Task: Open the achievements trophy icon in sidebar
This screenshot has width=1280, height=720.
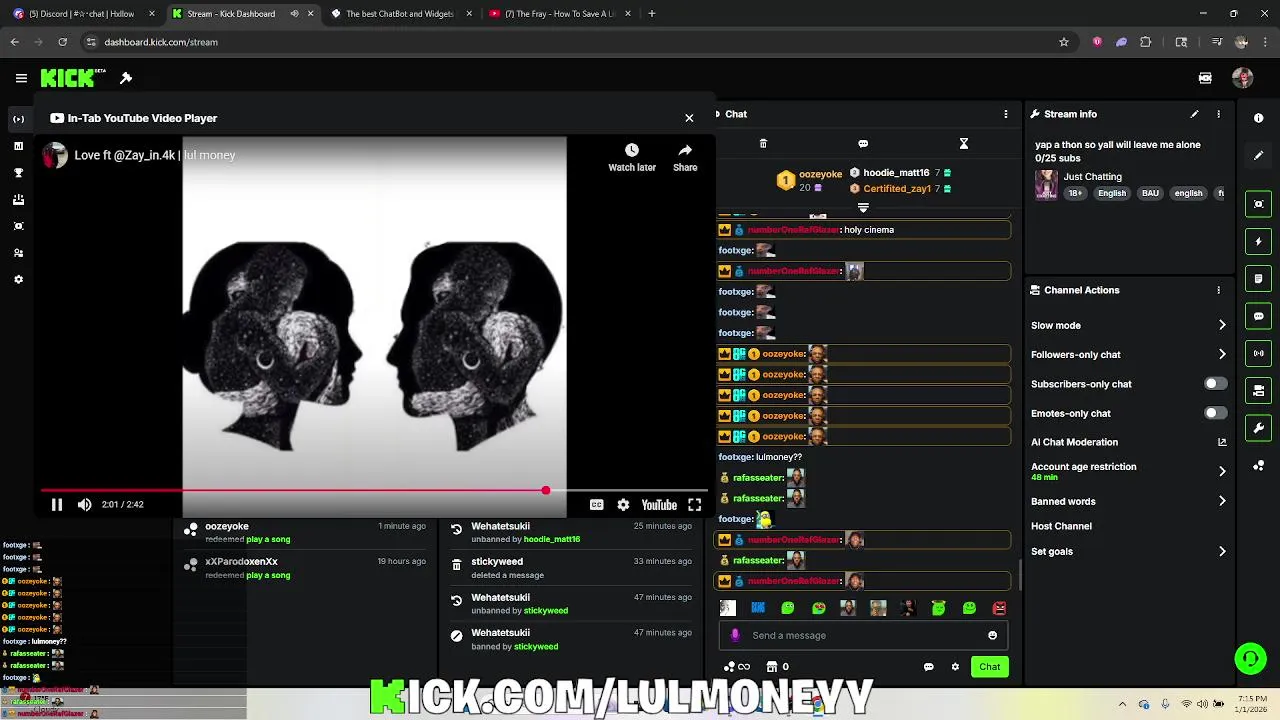Action: (18, 173)
